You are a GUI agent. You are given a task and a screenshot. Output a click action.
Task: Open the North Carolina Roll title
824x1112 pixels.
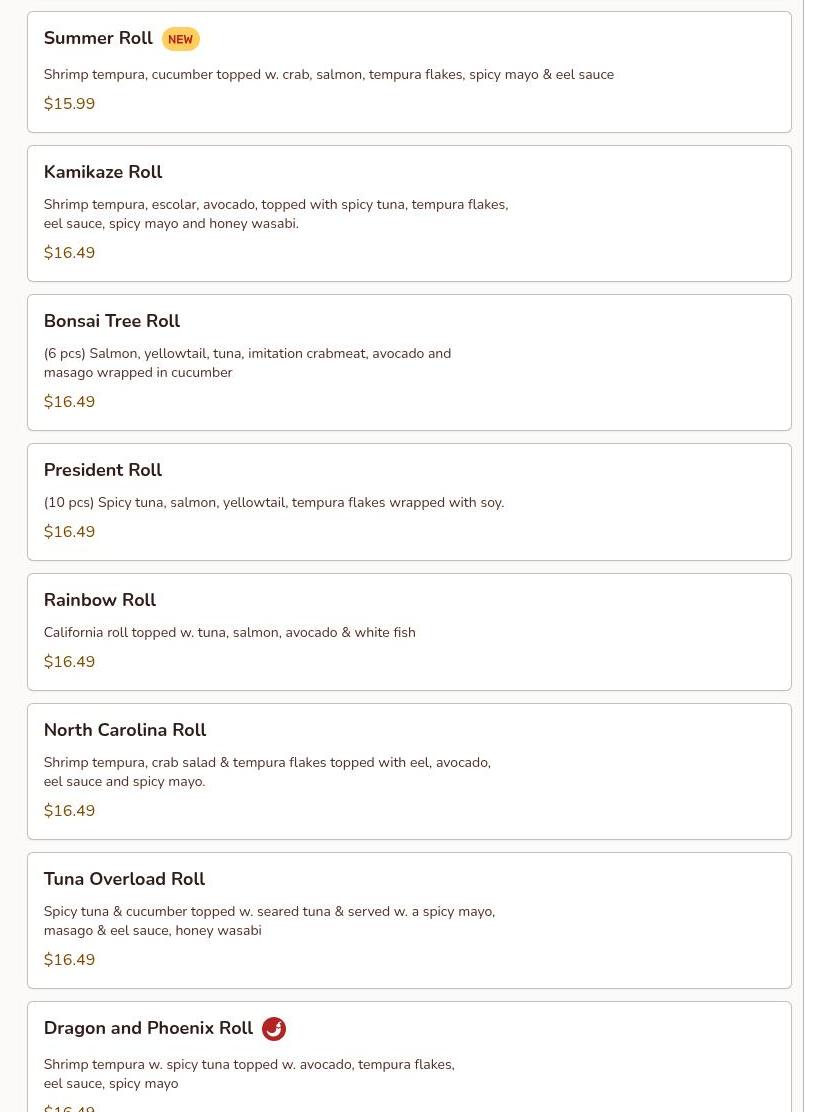pyautogui.click(x=125, y=730)
